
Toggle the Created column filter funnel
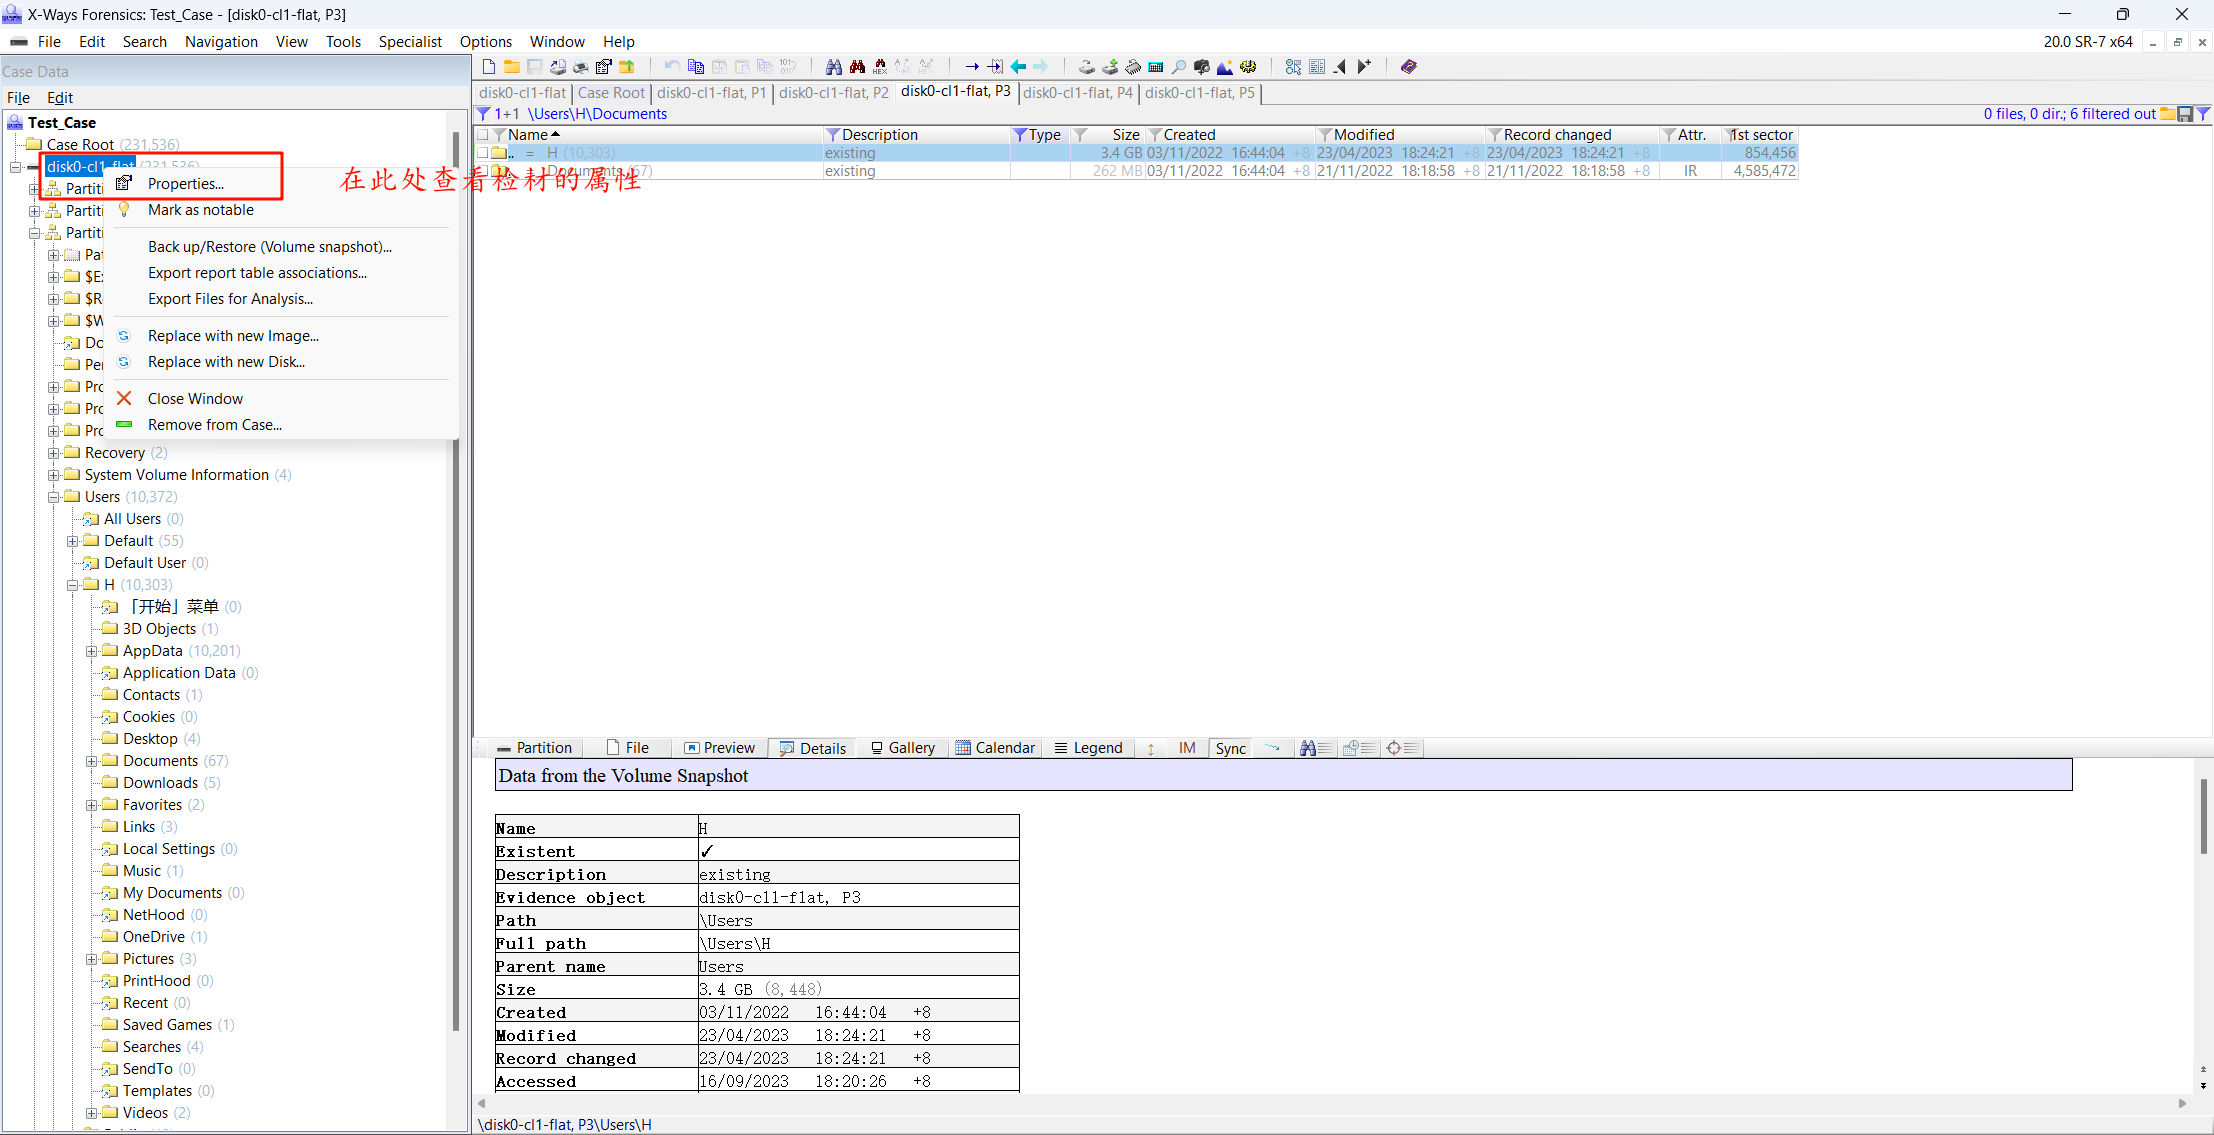pyautogui.click(x=1154, y=135)
